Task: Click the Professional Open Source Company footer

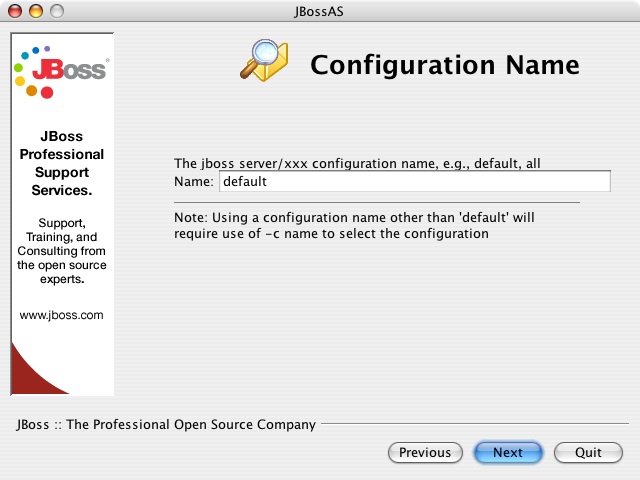Action: click(166, 424)
